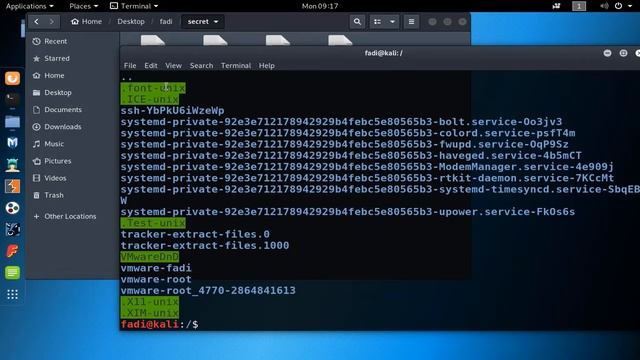The image size is (640, 360).
Task: Launch the Metasploit M dock icon
Action: (x=12, y=142)
